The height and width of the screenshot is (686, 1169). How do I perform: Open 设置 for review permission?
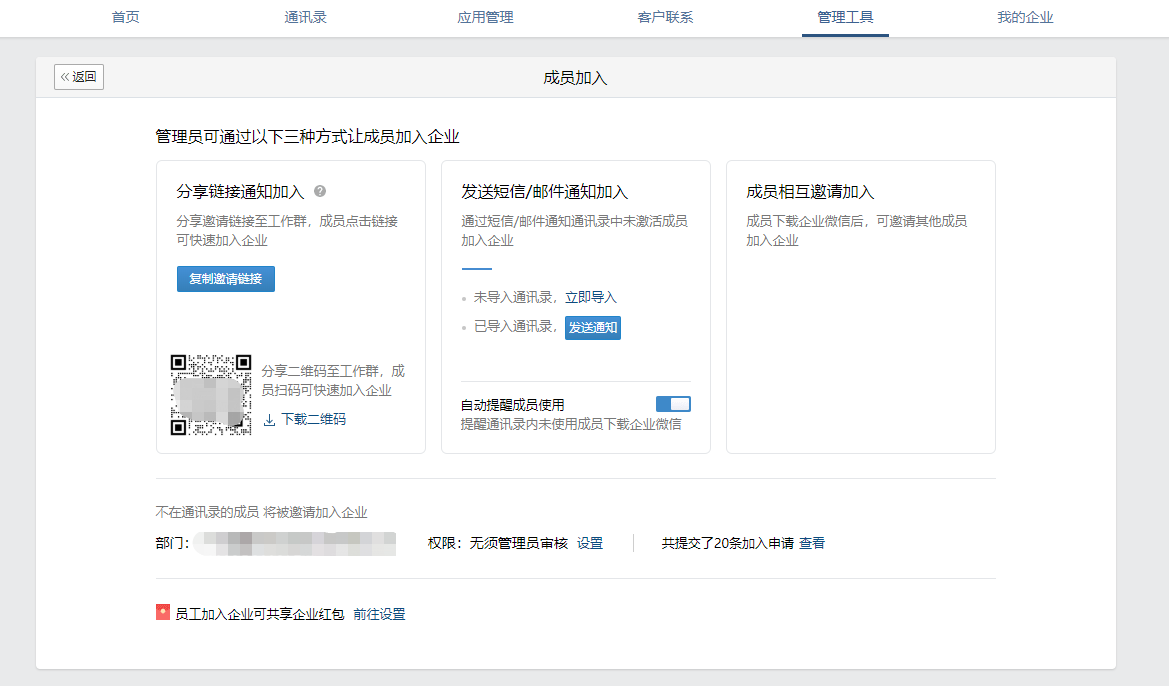click(590, 543)
